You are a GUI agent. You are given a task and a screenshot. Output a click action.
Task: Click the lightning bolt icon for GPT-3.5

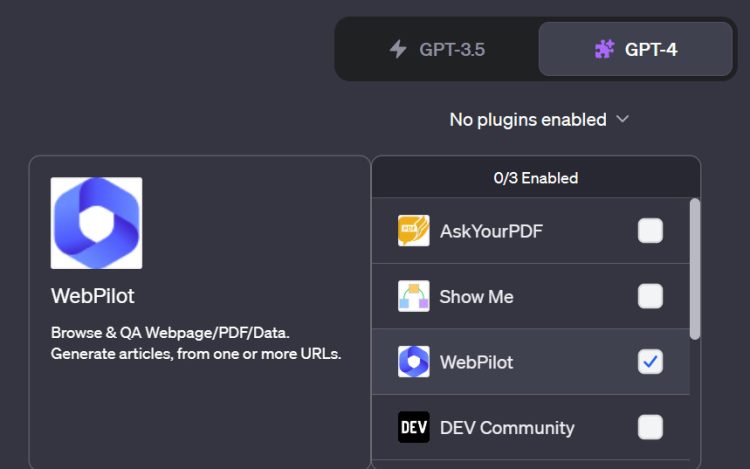[398, 49]
